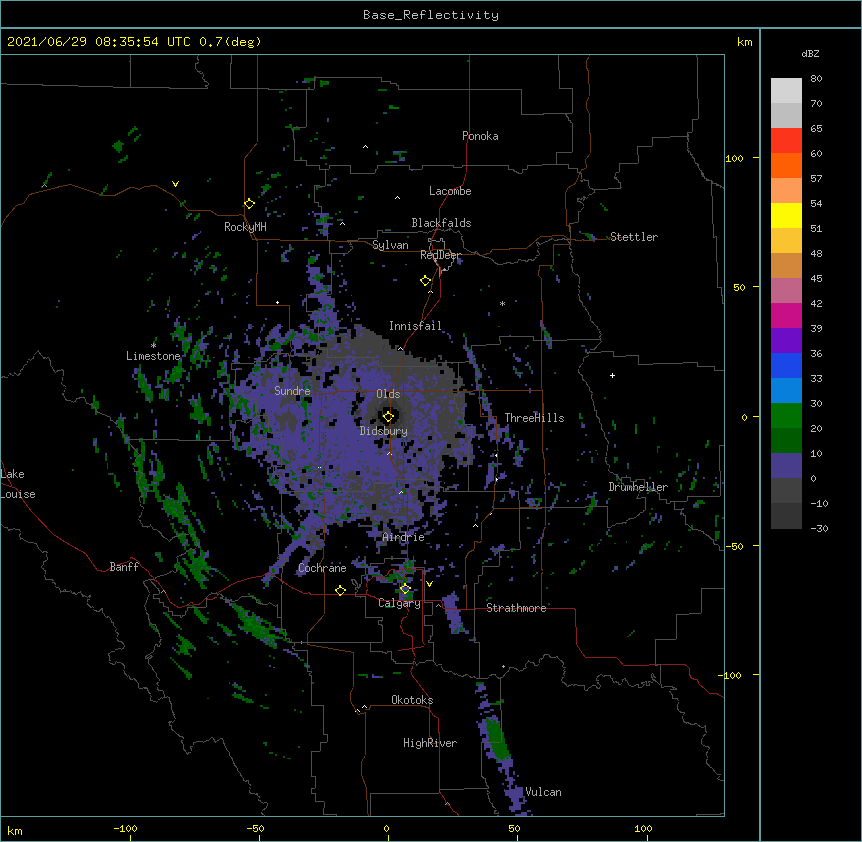The width and height of the screenshot is (862, 842).
Task: Click the Drumheller label
Action: click(x=638, y=487)
